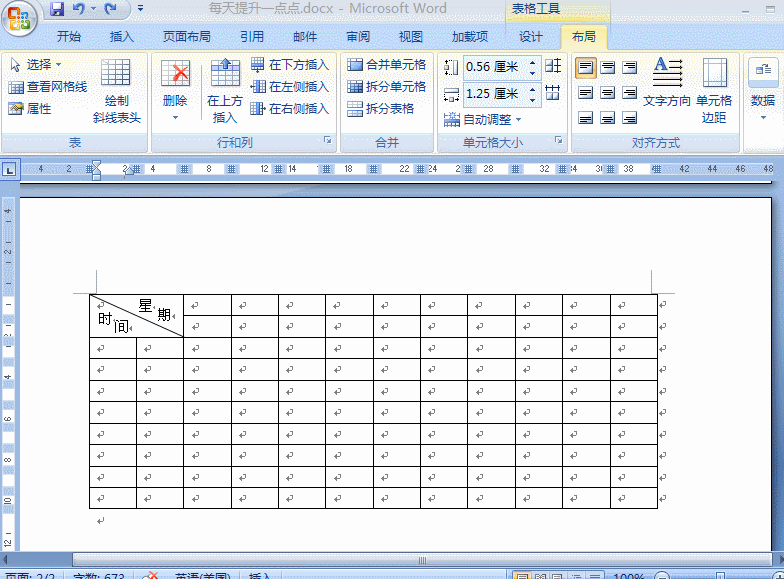Select align top left icon
Image resolution: width=784 pixels, height=579 pixels.
[x=585, y=68]
